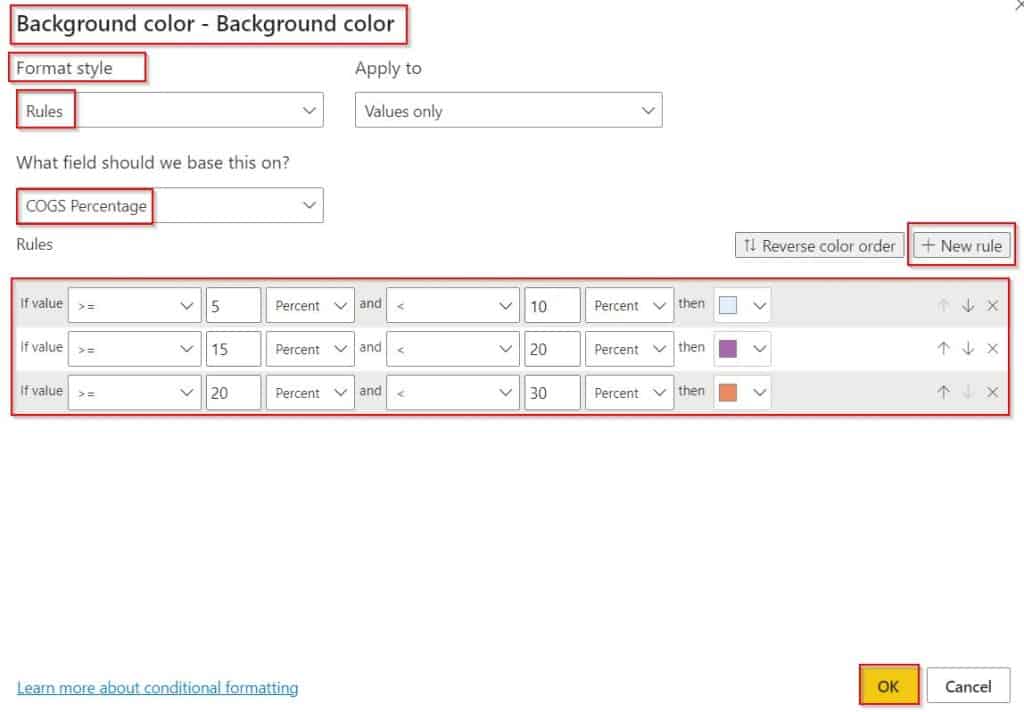Click the third rule's lower value 20 field
1024x712 pixels.
click(234, 393)
